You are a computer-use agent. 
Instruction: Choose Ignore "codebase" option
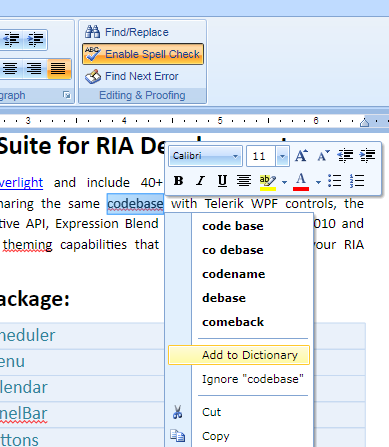253,379
